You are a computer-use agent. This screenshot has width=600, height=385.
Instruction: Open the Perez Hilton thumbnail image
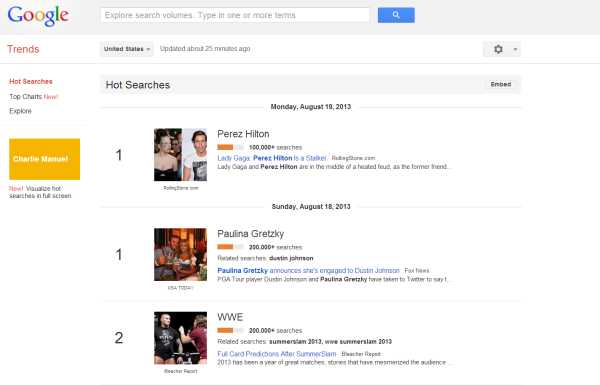(x=180, y=155)
